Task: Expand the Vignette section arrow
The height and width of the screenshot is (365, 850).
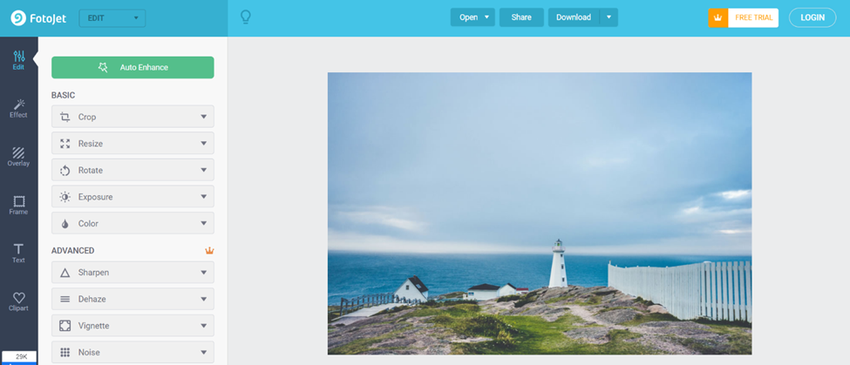Action: [x=204, y=325]
